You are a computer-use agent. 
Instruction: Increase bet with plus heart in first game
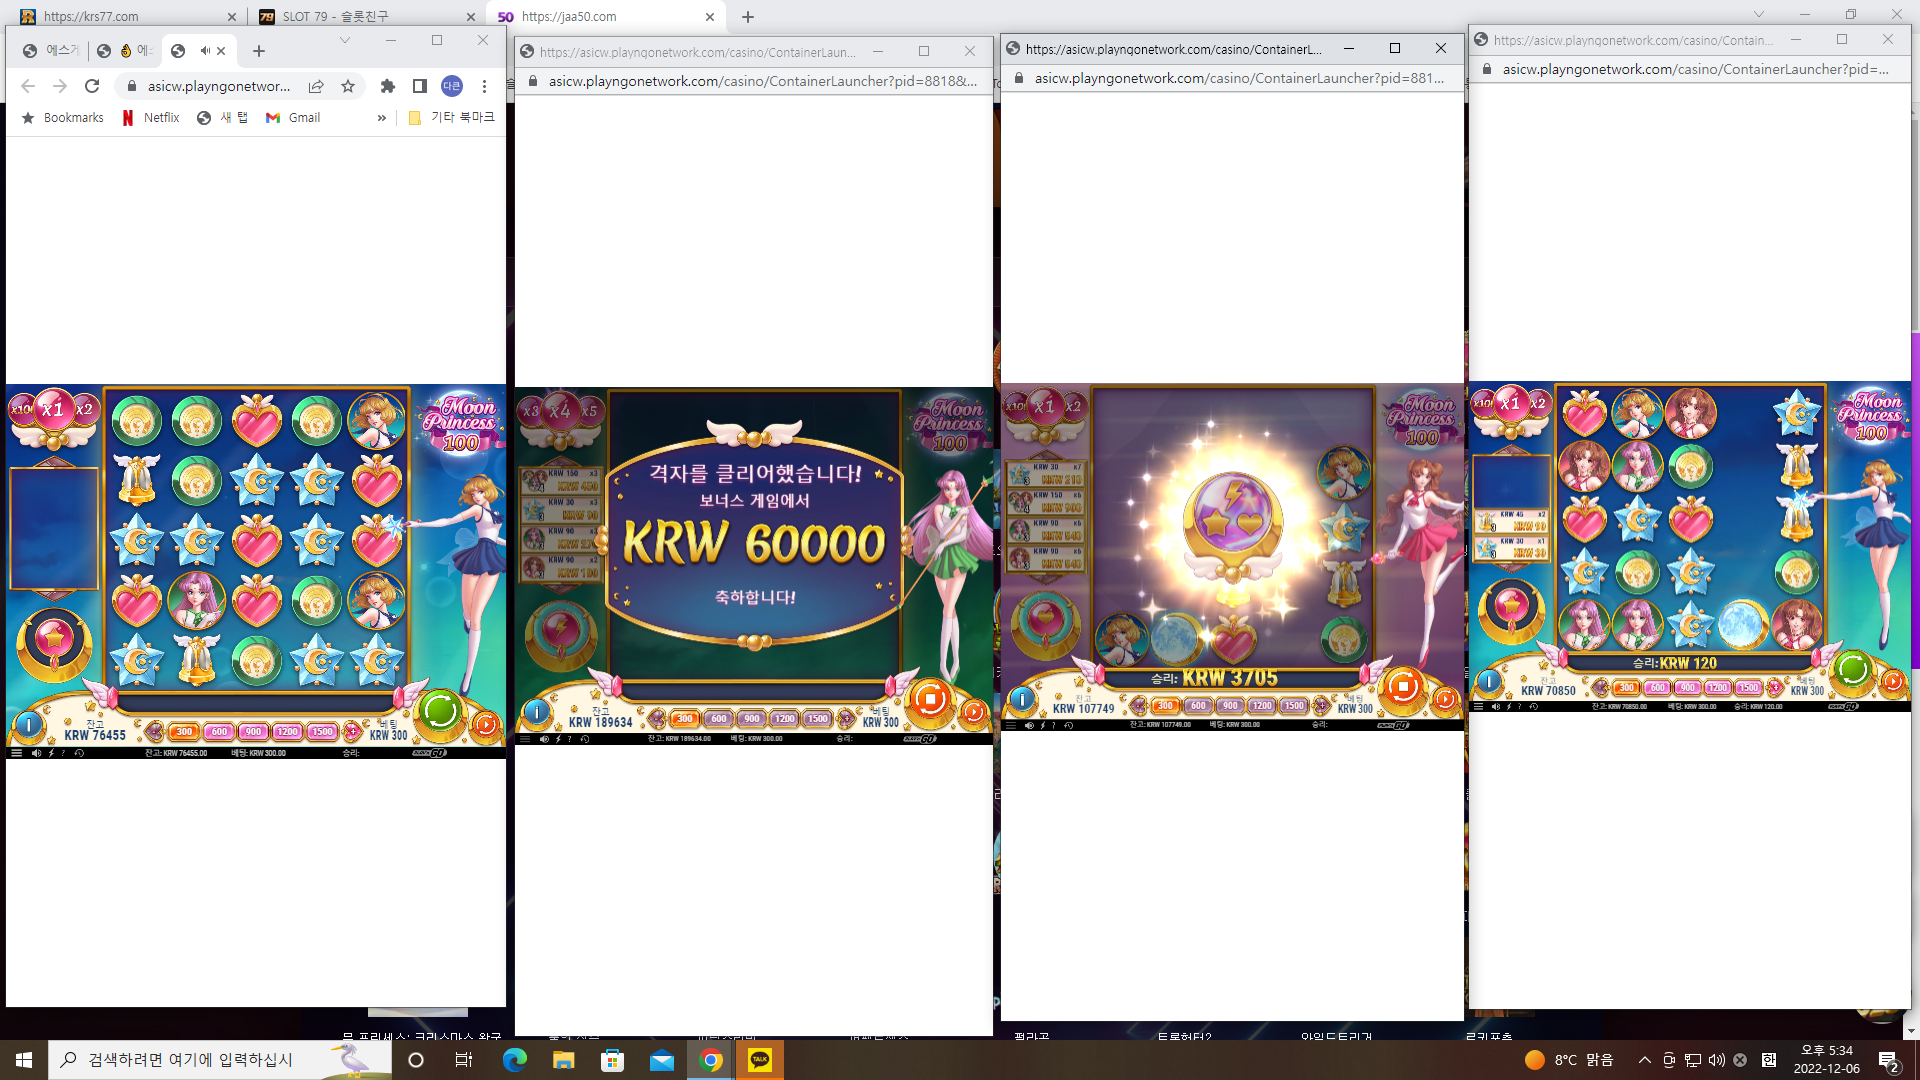click(351, 732)
